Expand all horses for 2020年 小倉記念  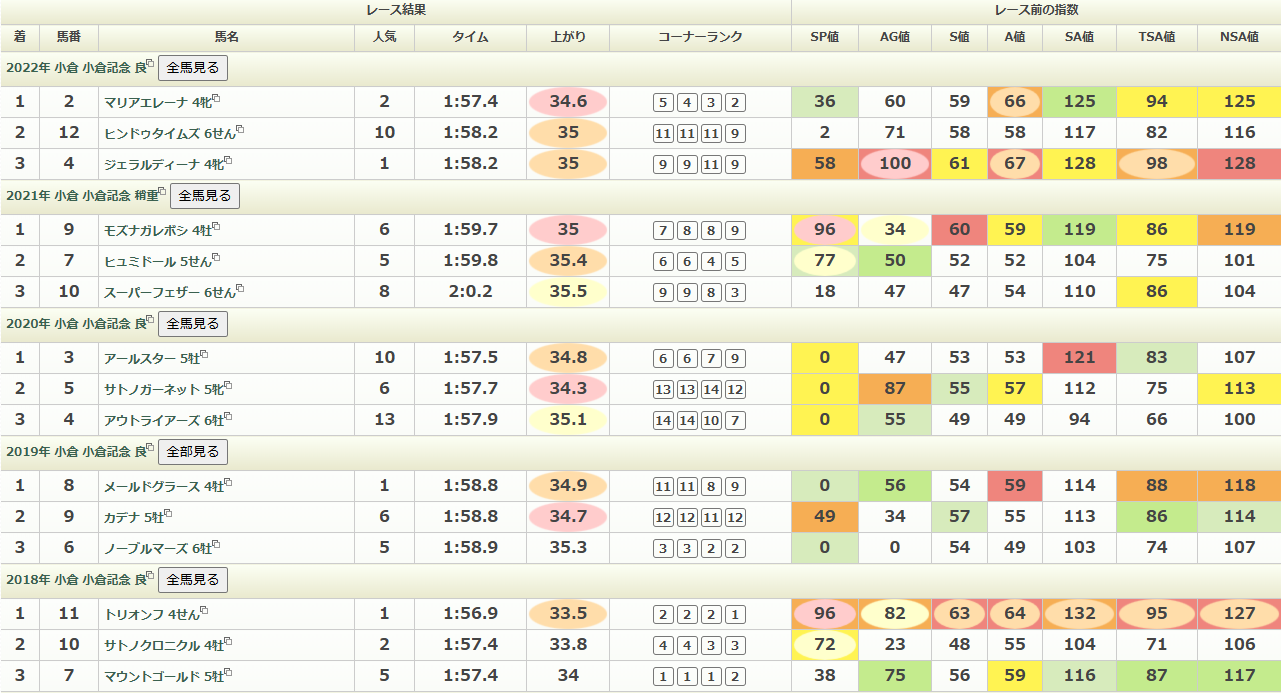(x=192, y=324)
